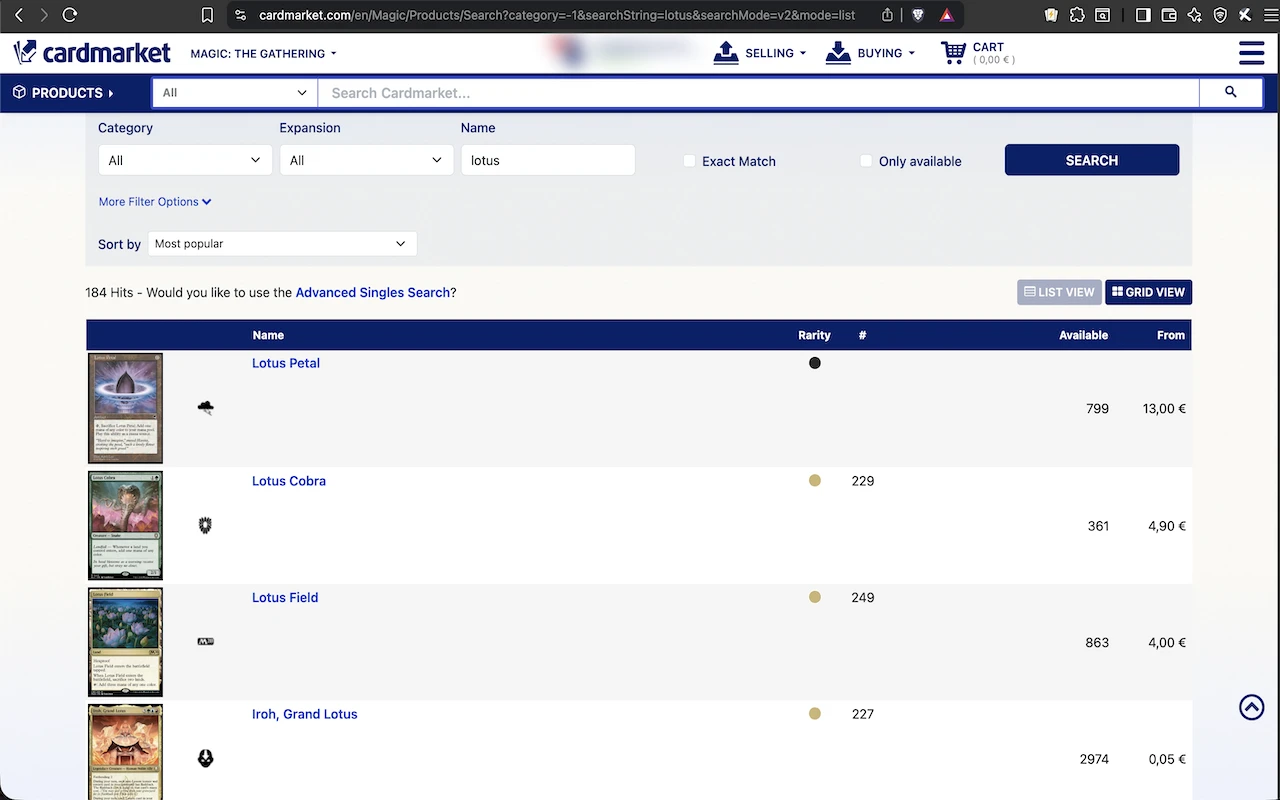The width and height of the screenshot is (1280, 800).
Task: Open the Category dropdown
Action: pos(184,160)
